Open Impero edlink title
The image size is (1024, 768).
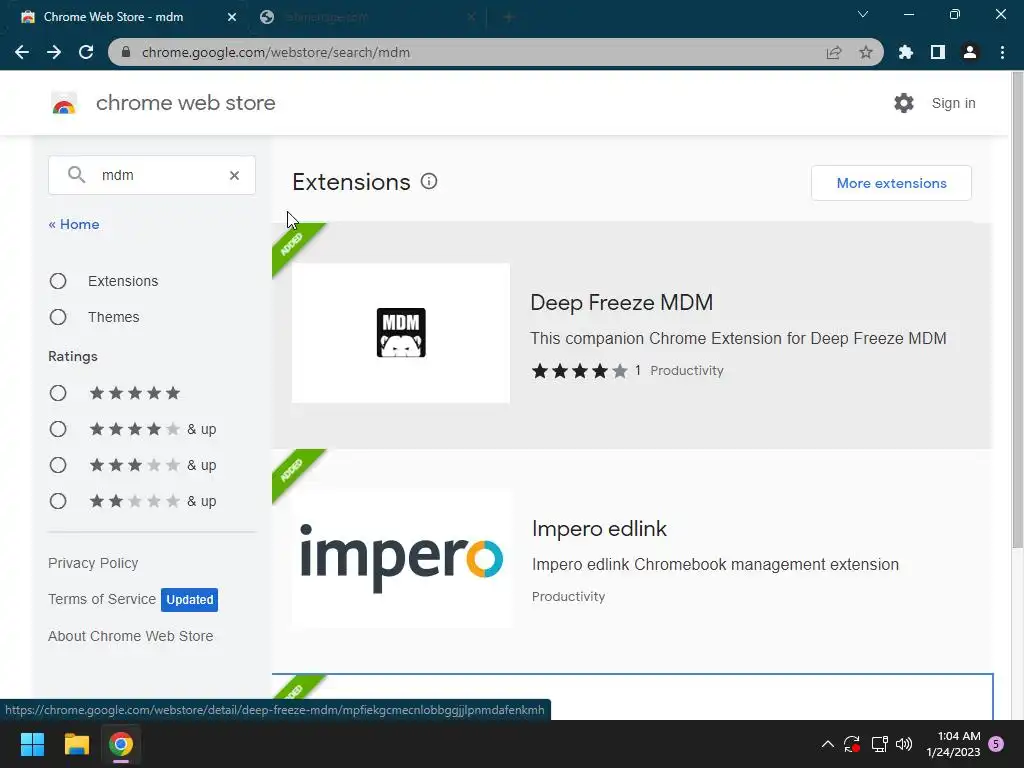600,528
